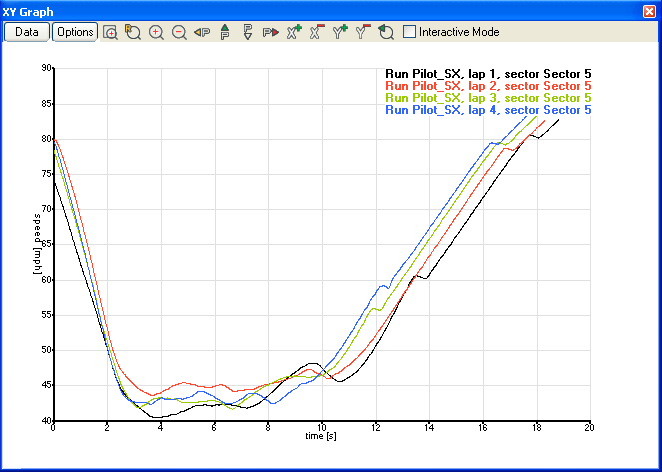Click the zoom-to-fit icon in toolbar

(110, 32)
